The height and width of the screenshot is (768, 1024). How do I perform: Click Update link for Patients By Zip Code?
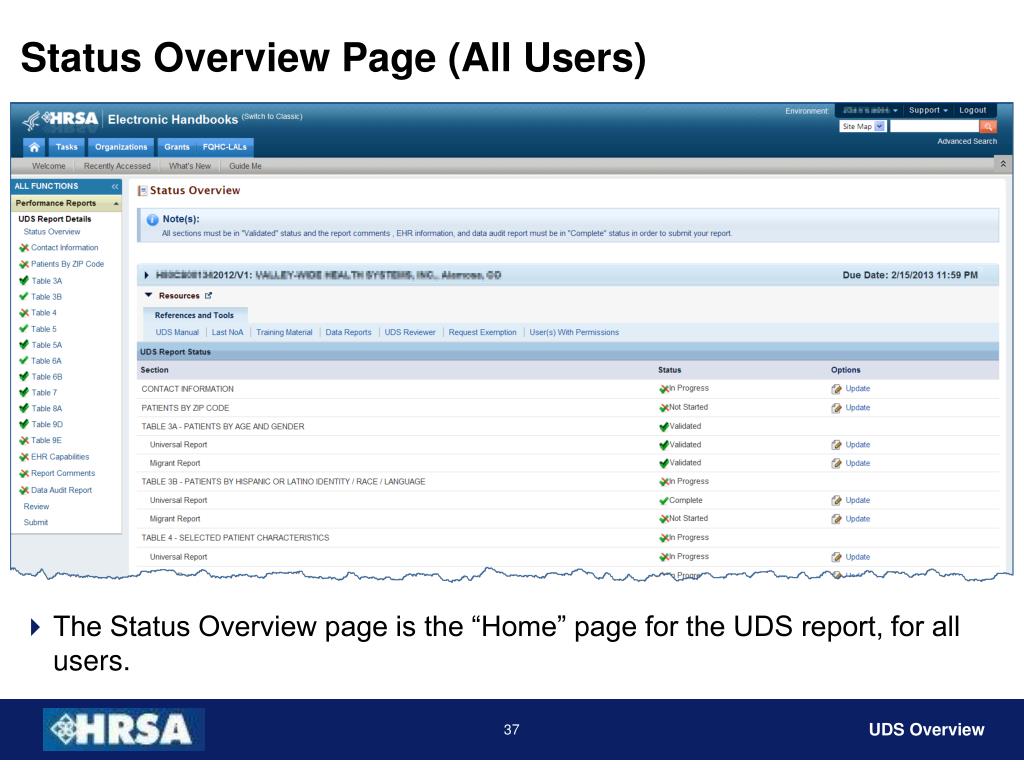pos(857,408)
